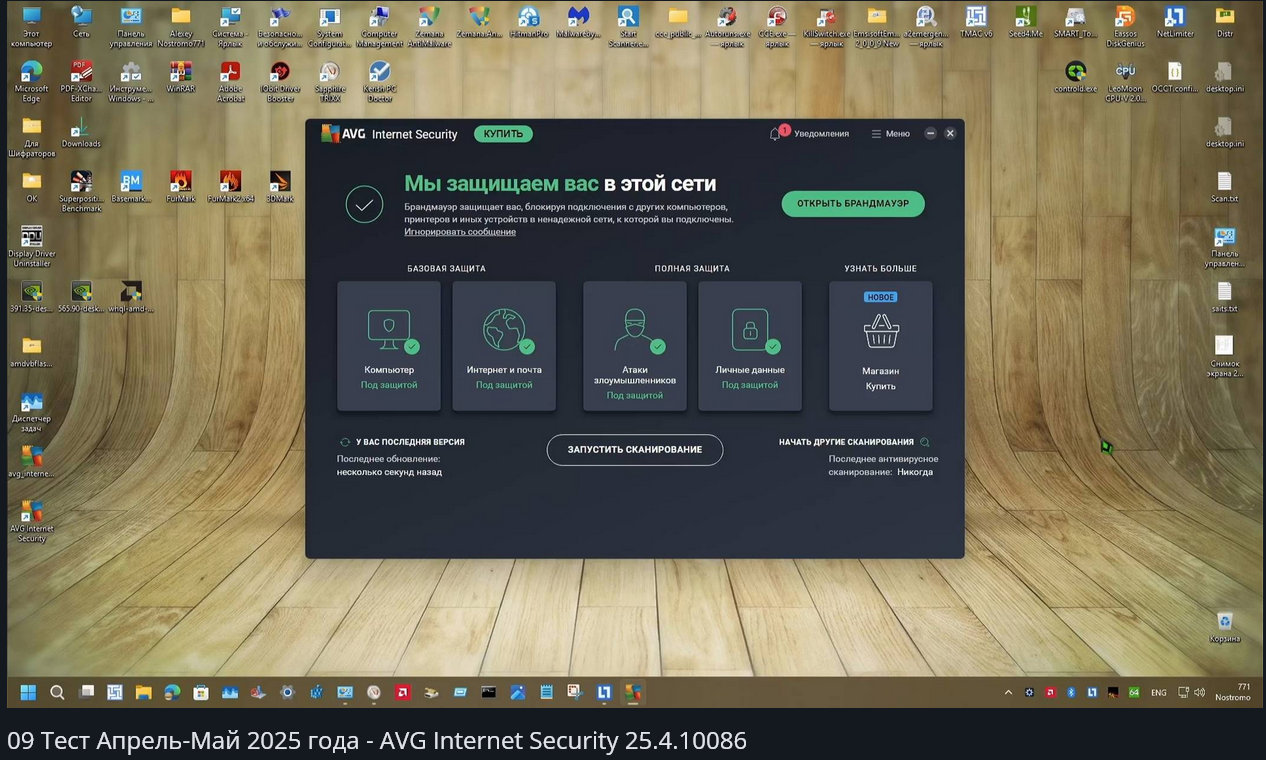Select the Malwarebytes desktop icon
The image size is (1266, 760).
tap(577, 22)
